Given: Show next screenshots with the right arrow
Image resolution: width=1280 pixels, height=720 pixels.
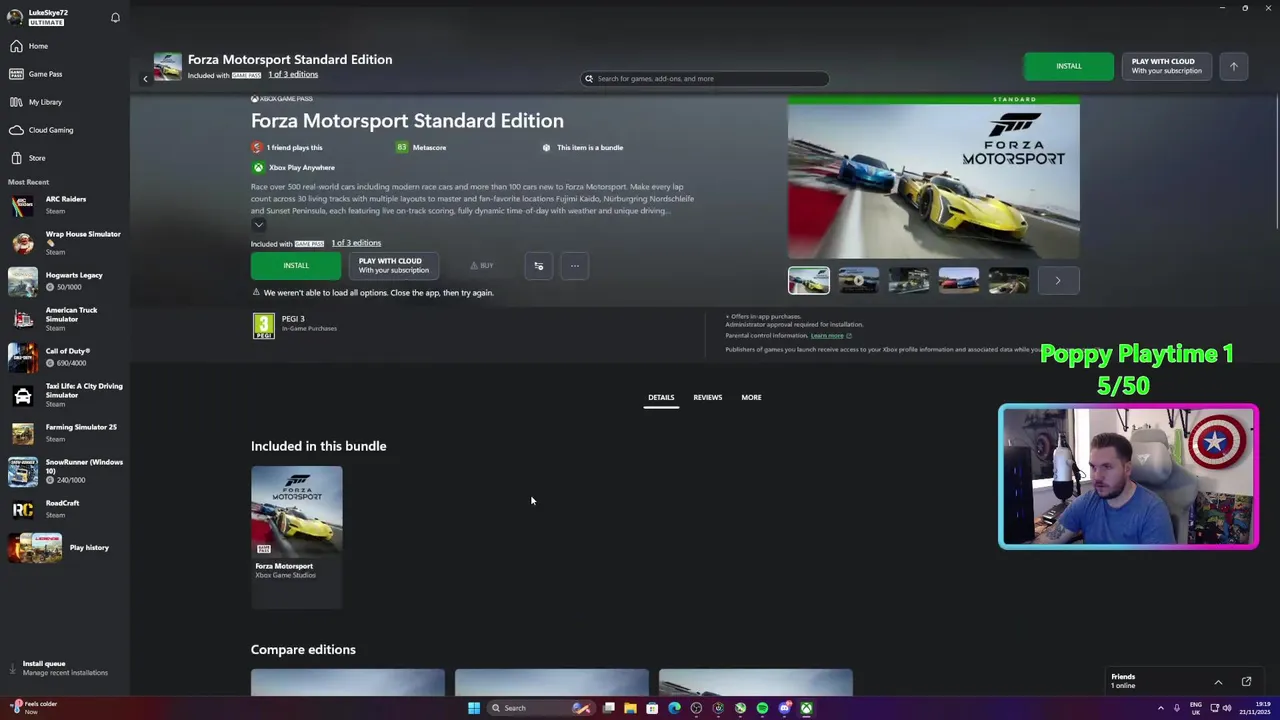Looking at the screenshot, I should [x=1058, y=281].
